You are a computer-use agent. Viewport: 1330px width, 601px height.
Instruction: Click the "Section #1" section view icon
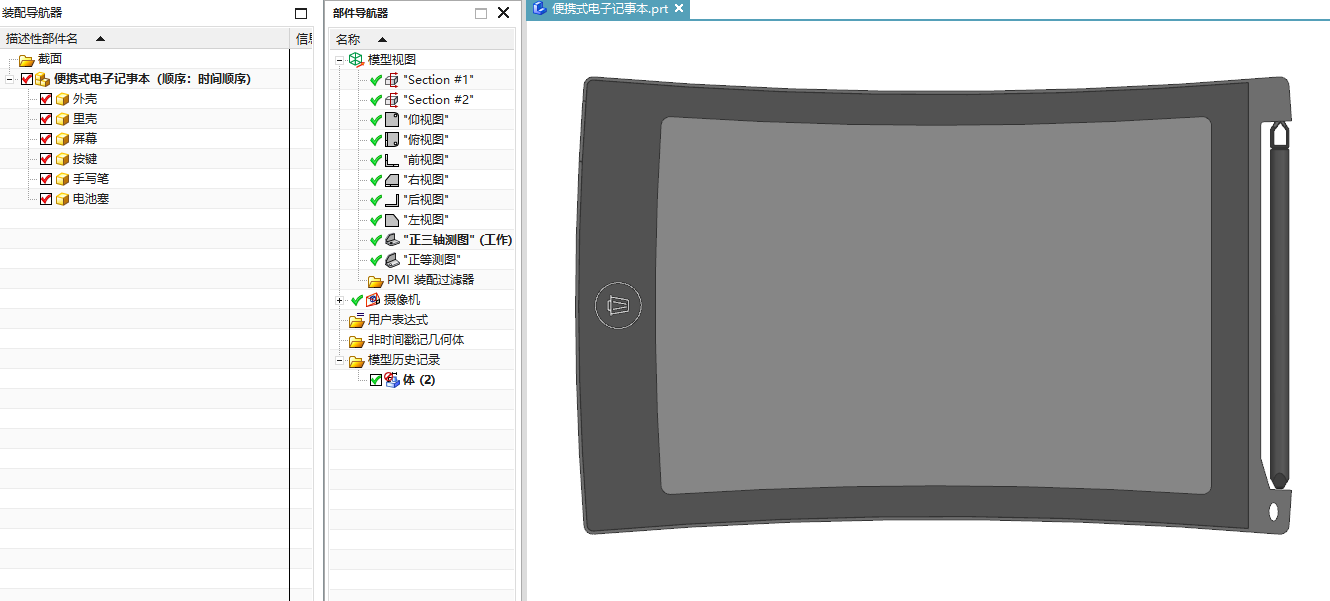(x=392, y=80)
